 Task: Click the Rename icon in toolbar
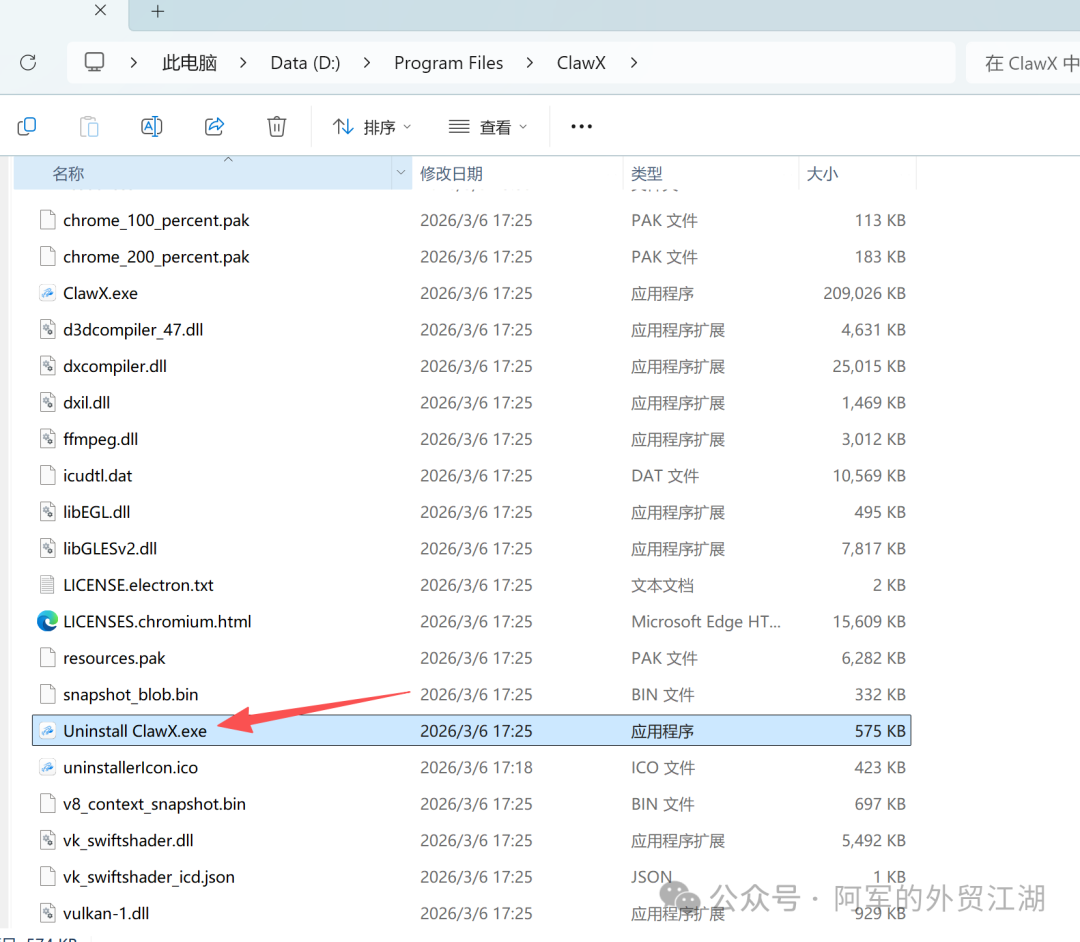click(x=151, y=126)
